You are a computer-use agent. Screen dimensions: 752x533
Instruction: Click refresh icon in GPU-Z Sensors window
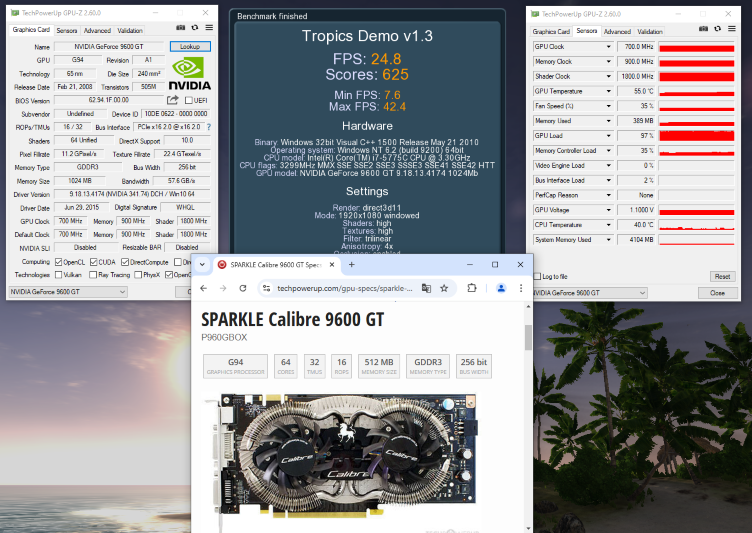point(717,29)
